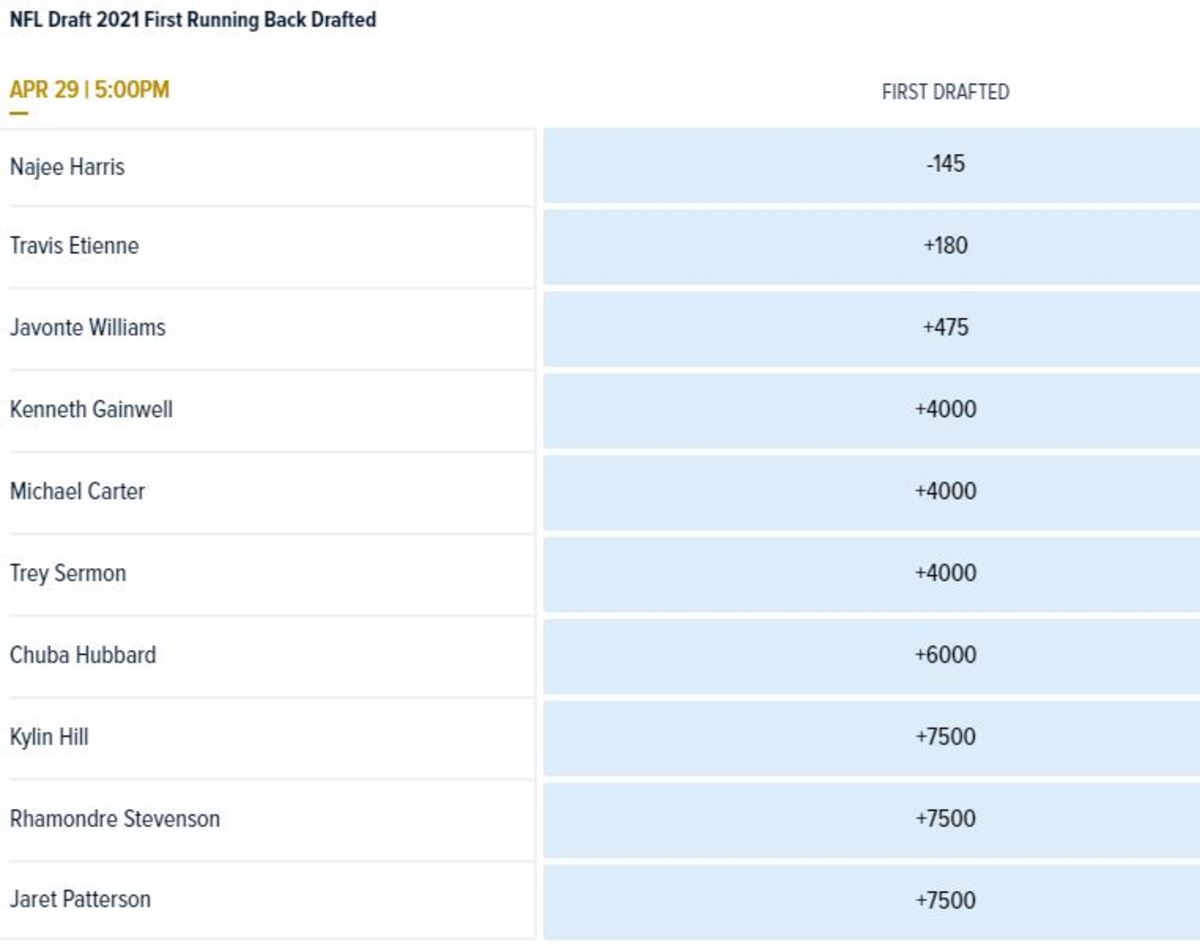Click the Travis Etienne name
The image size is (1200, 948).
74,246
